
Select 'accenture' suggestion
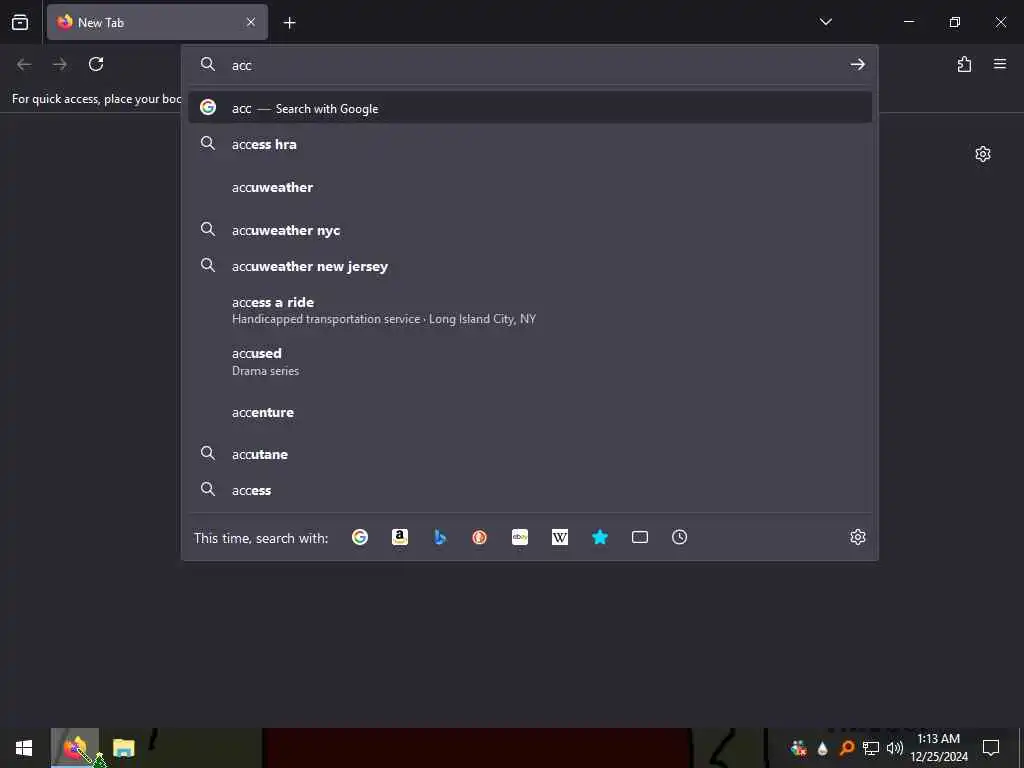pos(530,412)
